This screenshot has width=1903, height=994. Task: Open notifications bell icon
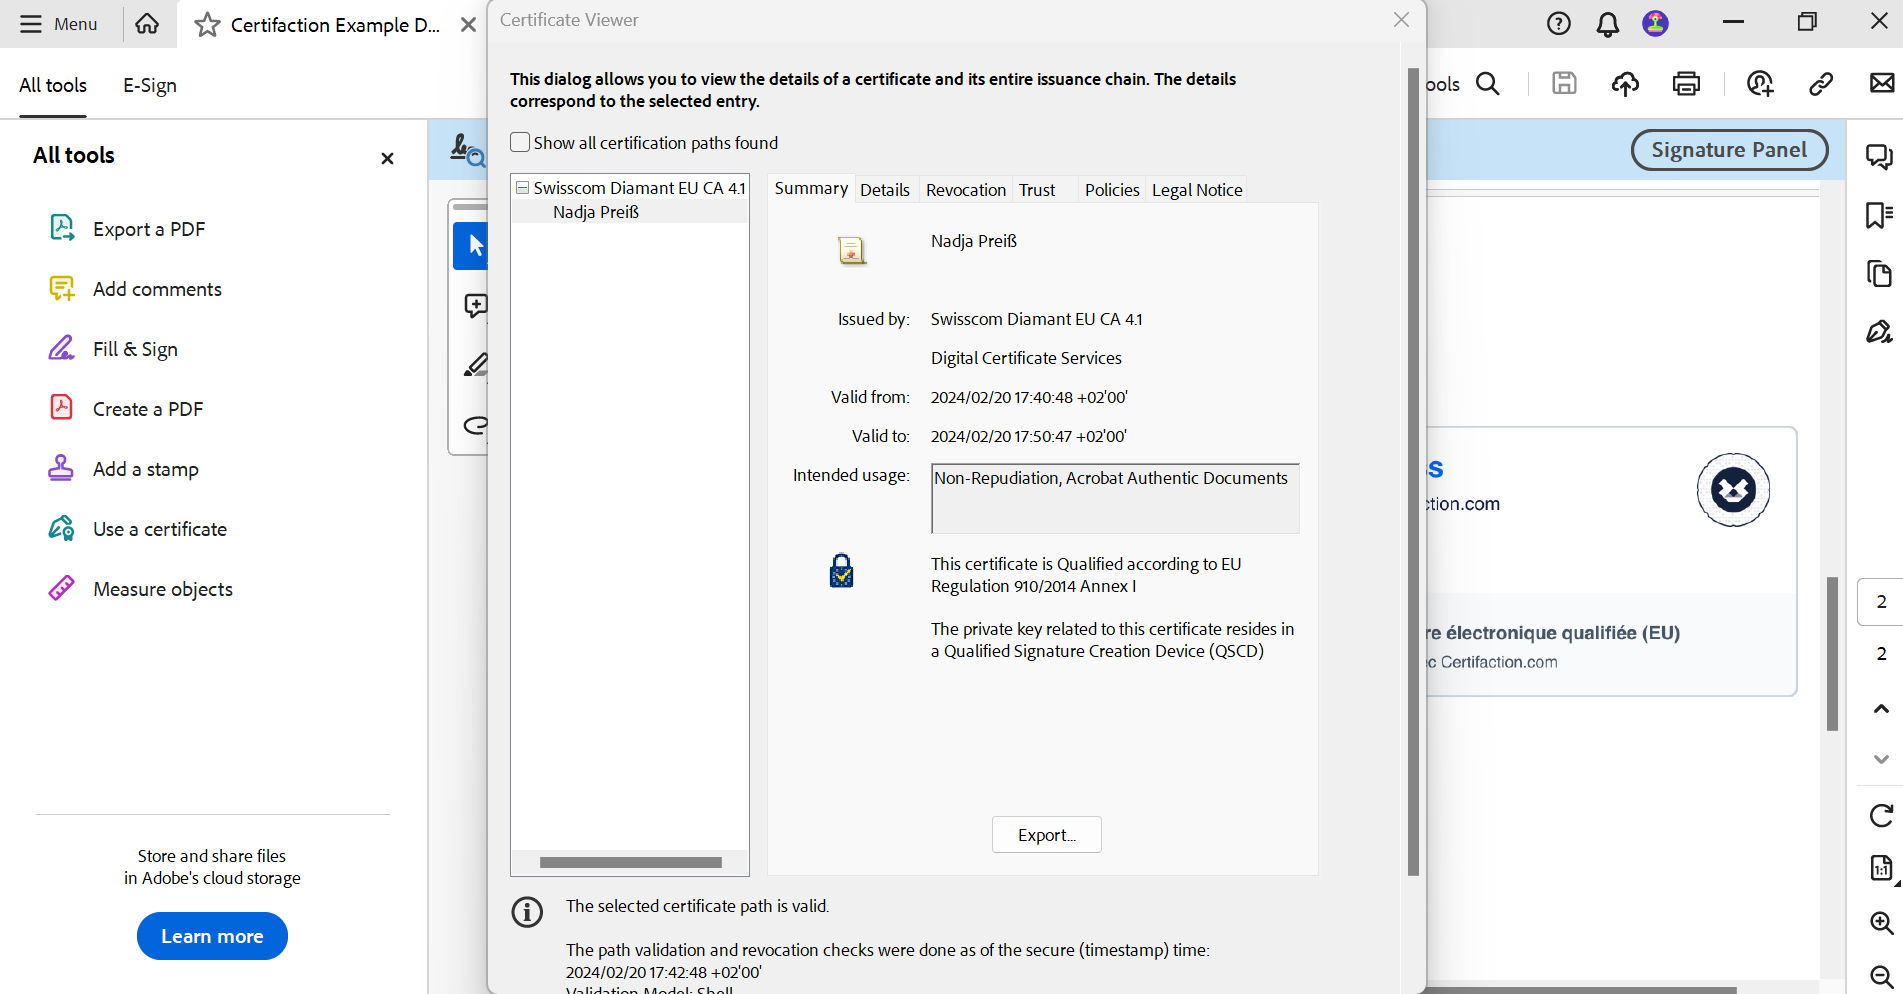[1607, 24]
